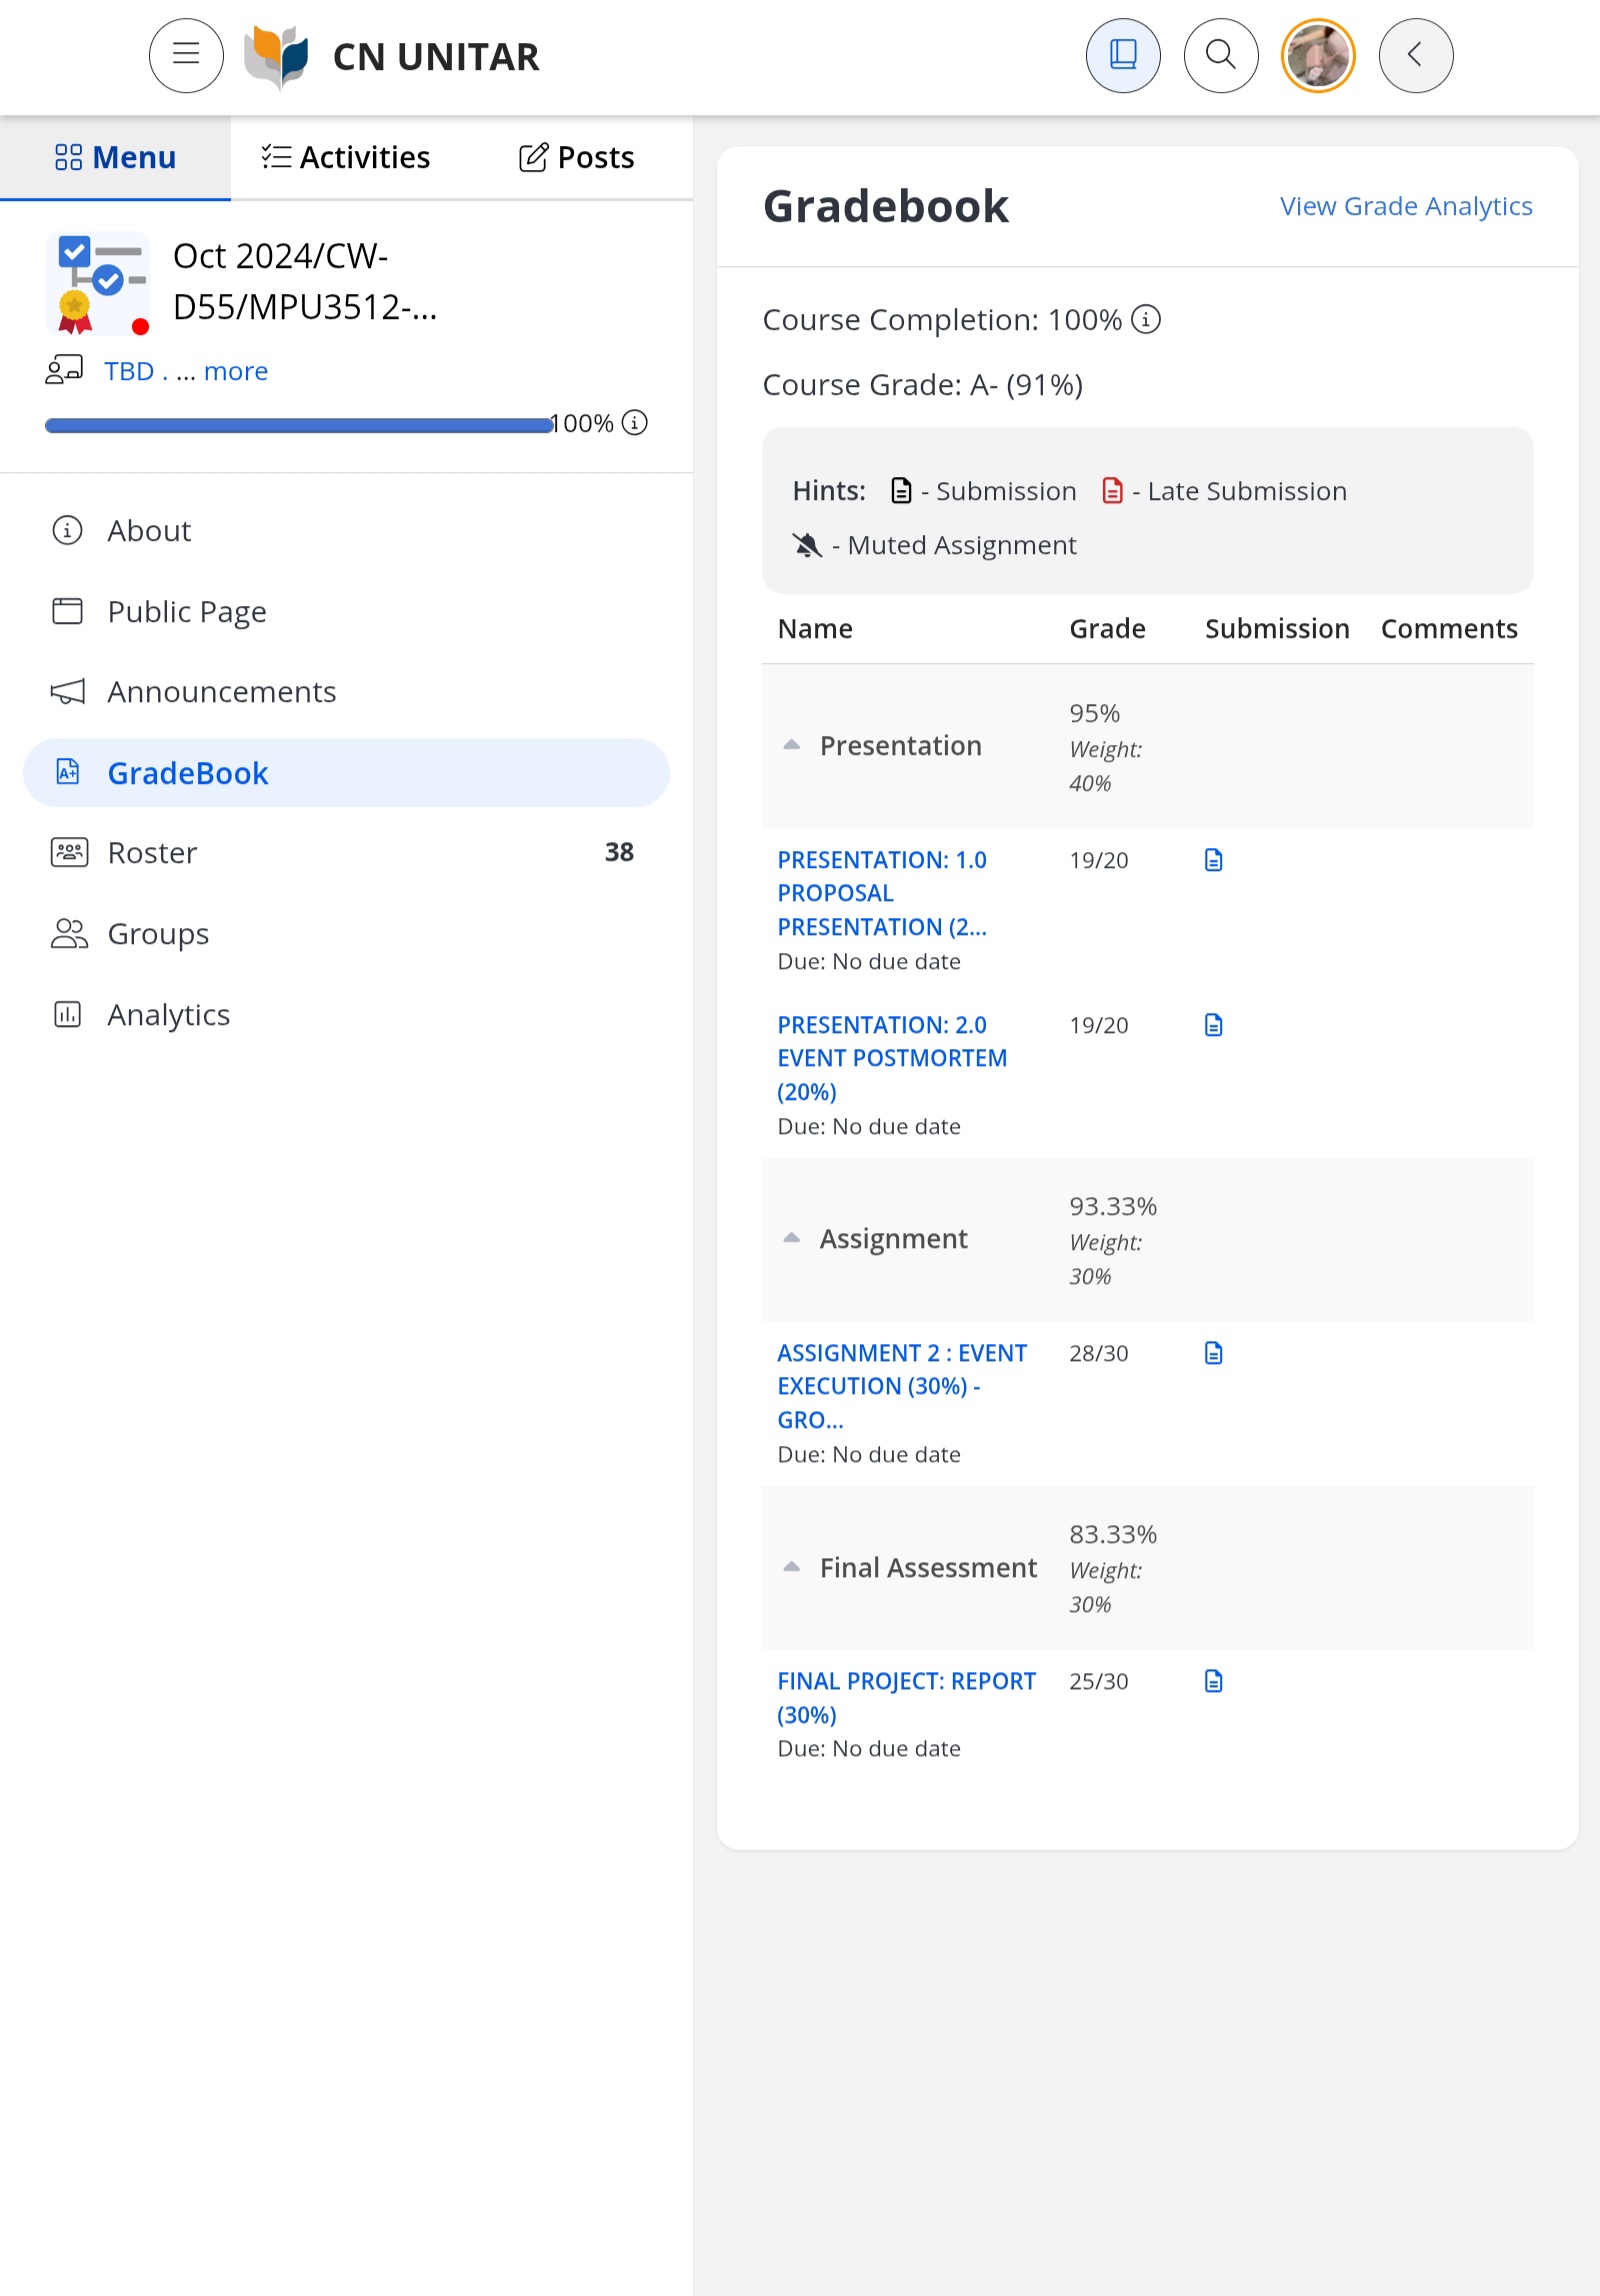Screen dimensions: 1600x2296
Task: Click the back chevron button in header
Action: pos(1415,56)
